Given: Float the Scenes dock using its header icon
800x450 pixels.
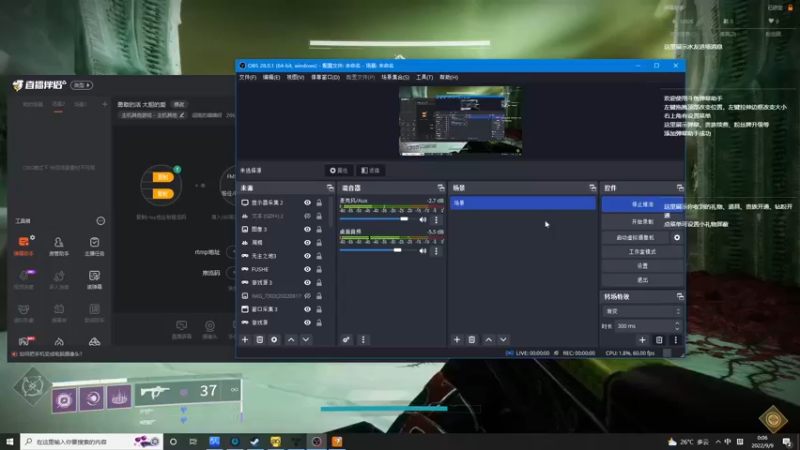Looking at the screenshot, I should click(x=592, y=188).
